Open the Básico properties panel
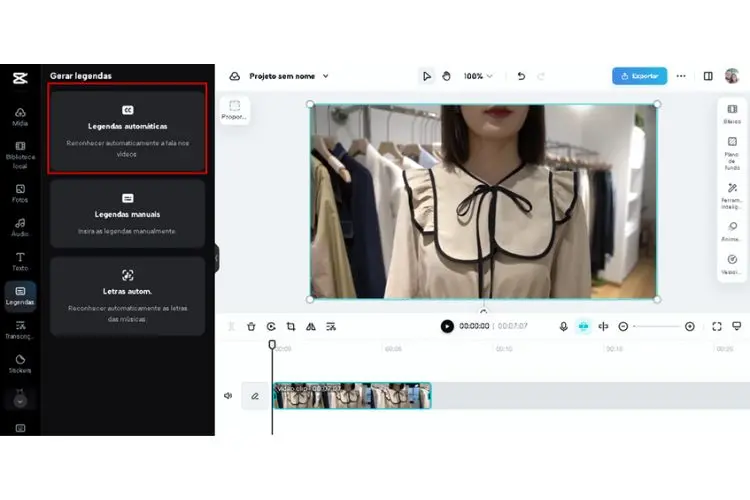This screenshot has width=750, height=500. 732,114
